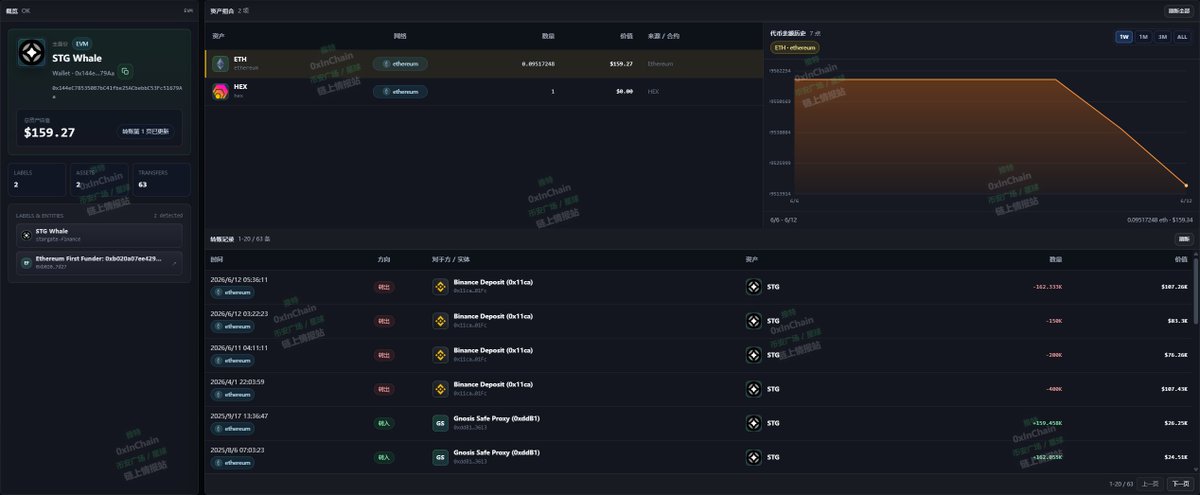
Task: Go to the previous page of transfers
Action: [x=1151, y=483]
